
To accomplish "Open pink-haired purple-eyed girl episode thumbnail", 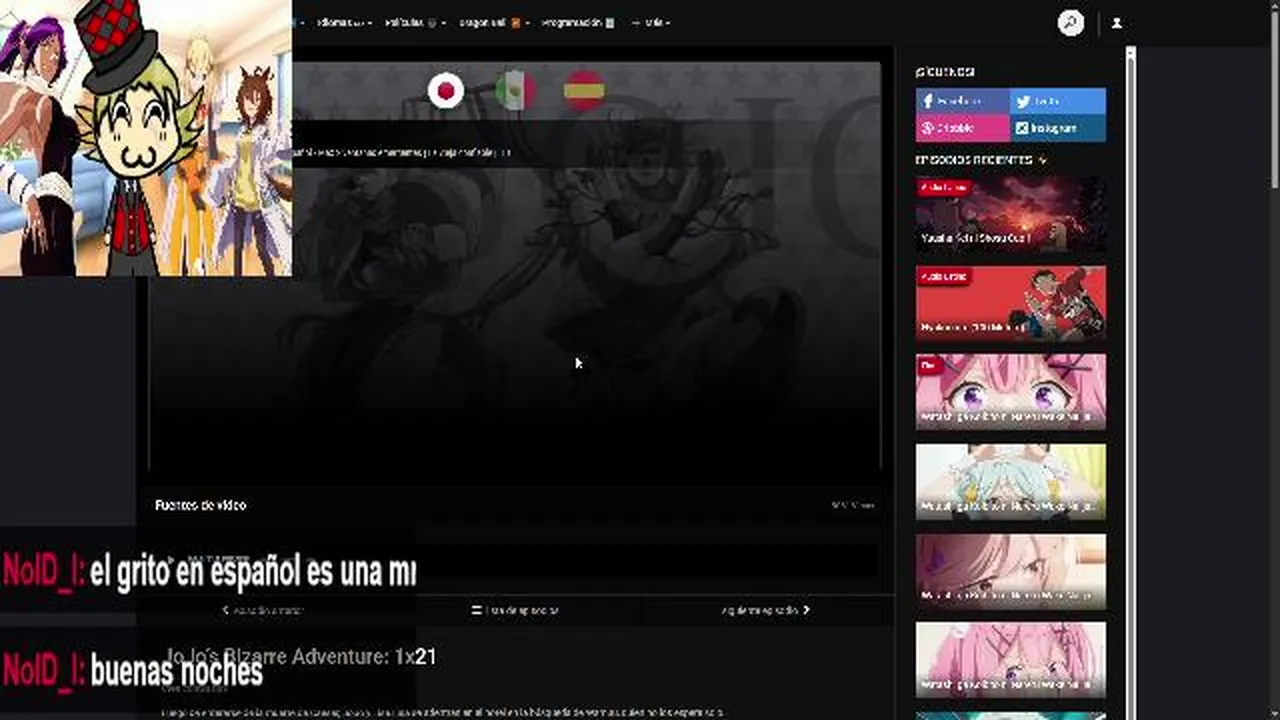I will [1011, 392].
